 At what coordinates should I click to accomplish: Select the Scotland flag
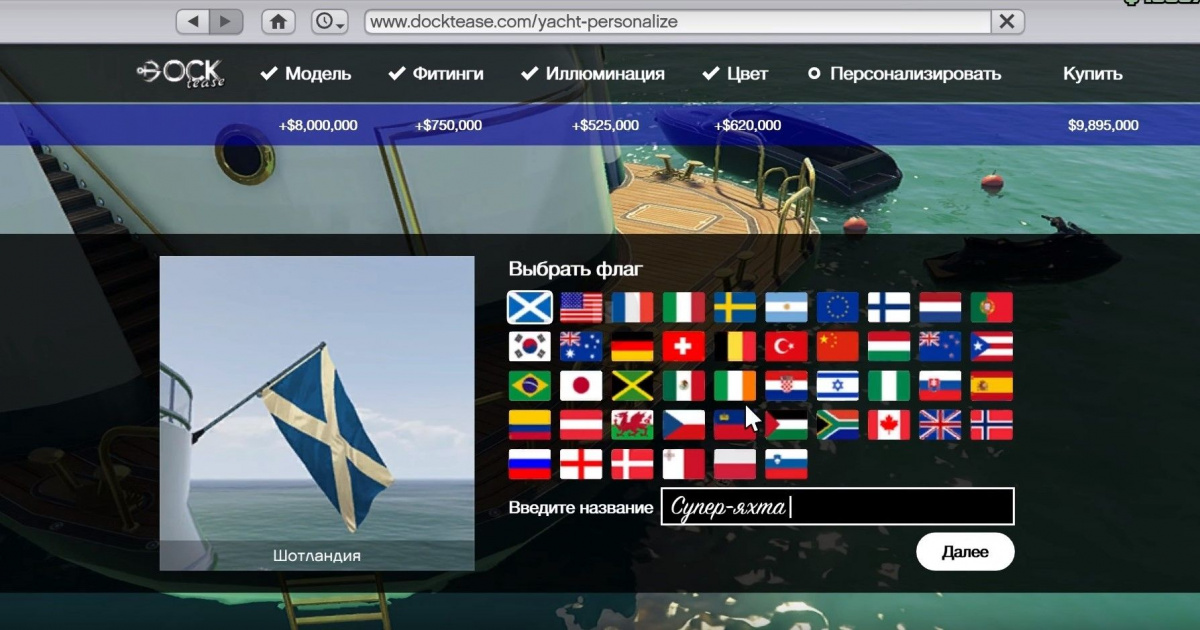(530, 307)
